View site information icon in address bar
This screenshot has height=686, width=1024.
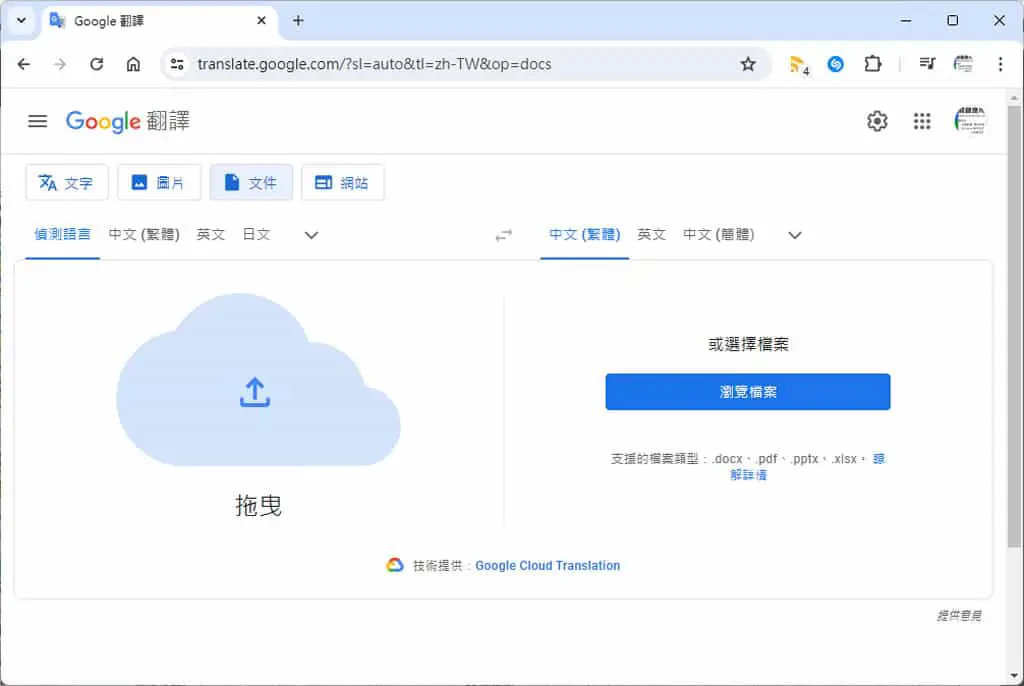(177, 64)
